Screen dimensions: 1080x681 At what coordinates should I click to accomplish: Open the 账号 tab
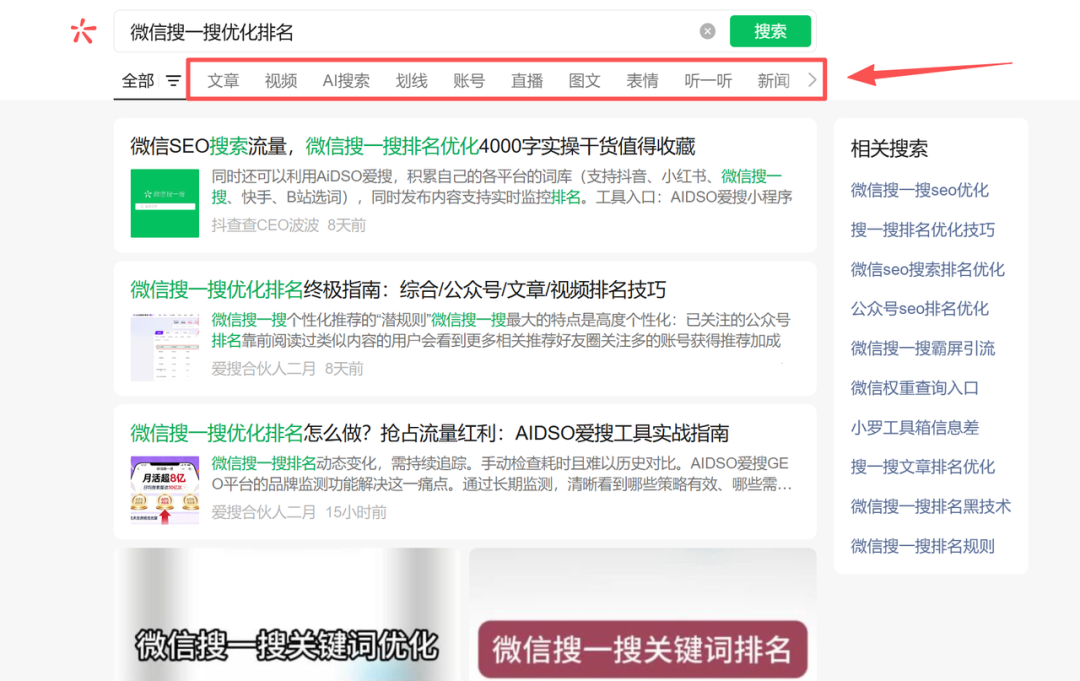pyautogui.click(x=469, y=81)
